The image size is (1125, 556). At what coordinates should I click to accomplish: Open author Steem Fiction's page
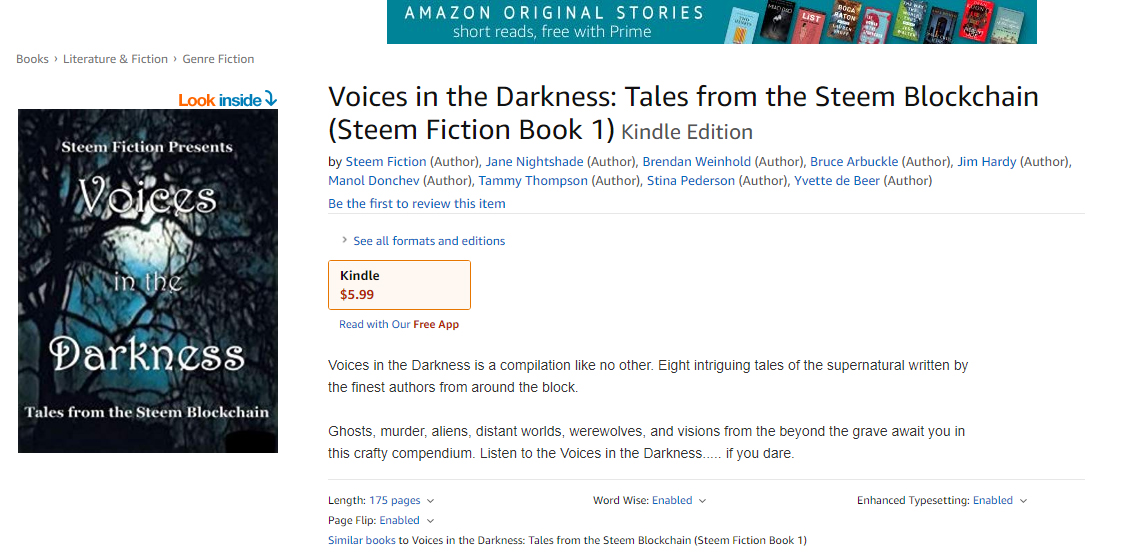(386, 161)
